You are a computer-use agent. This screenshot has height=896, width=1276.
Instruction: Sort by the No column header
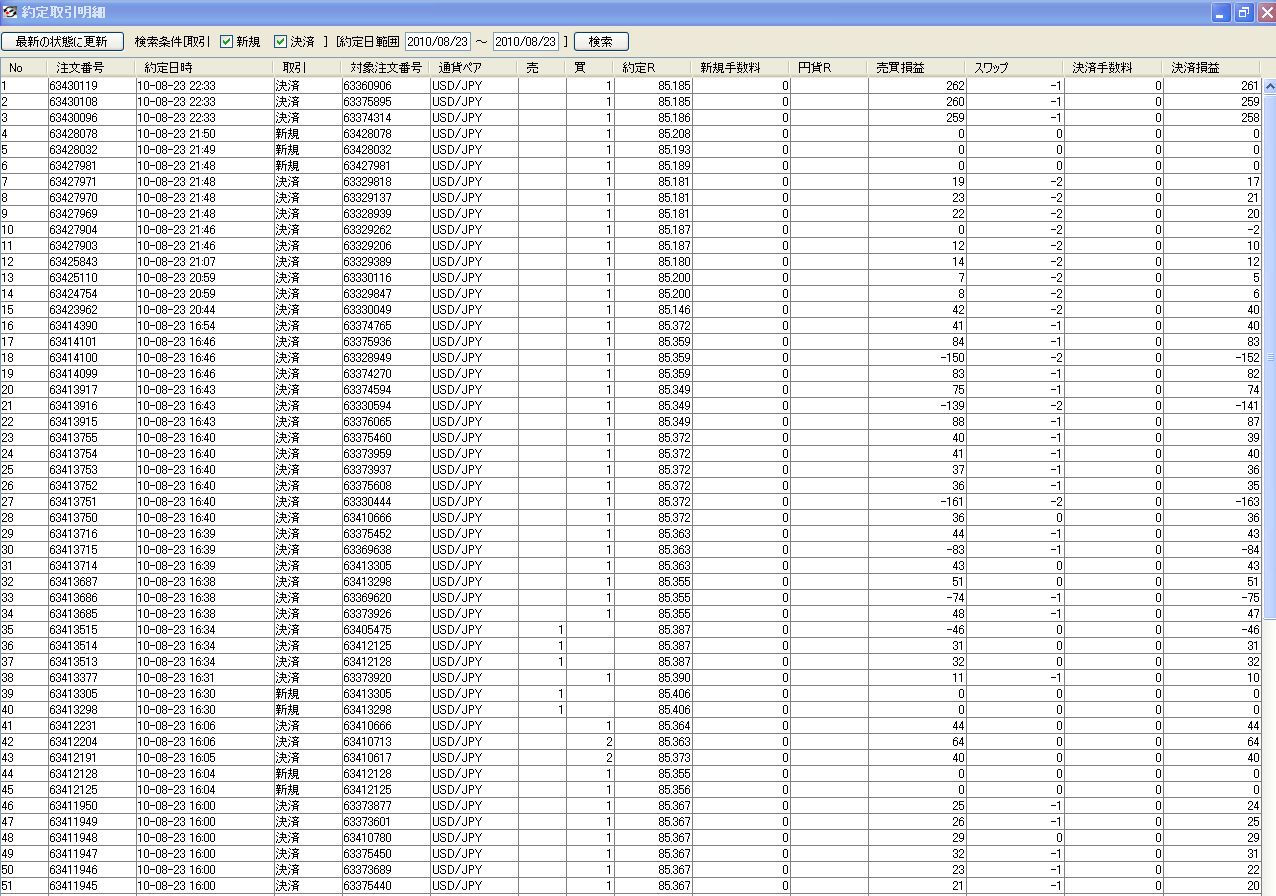pyautogui.click(x=24, y=68)
